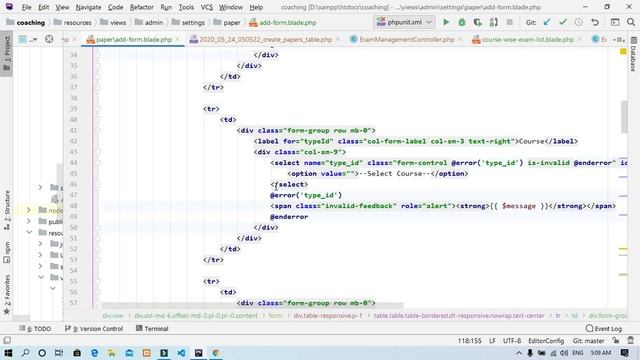The image size is (640, 360).
Task: Click the lock icon in status bar
Action: (616, 340)
